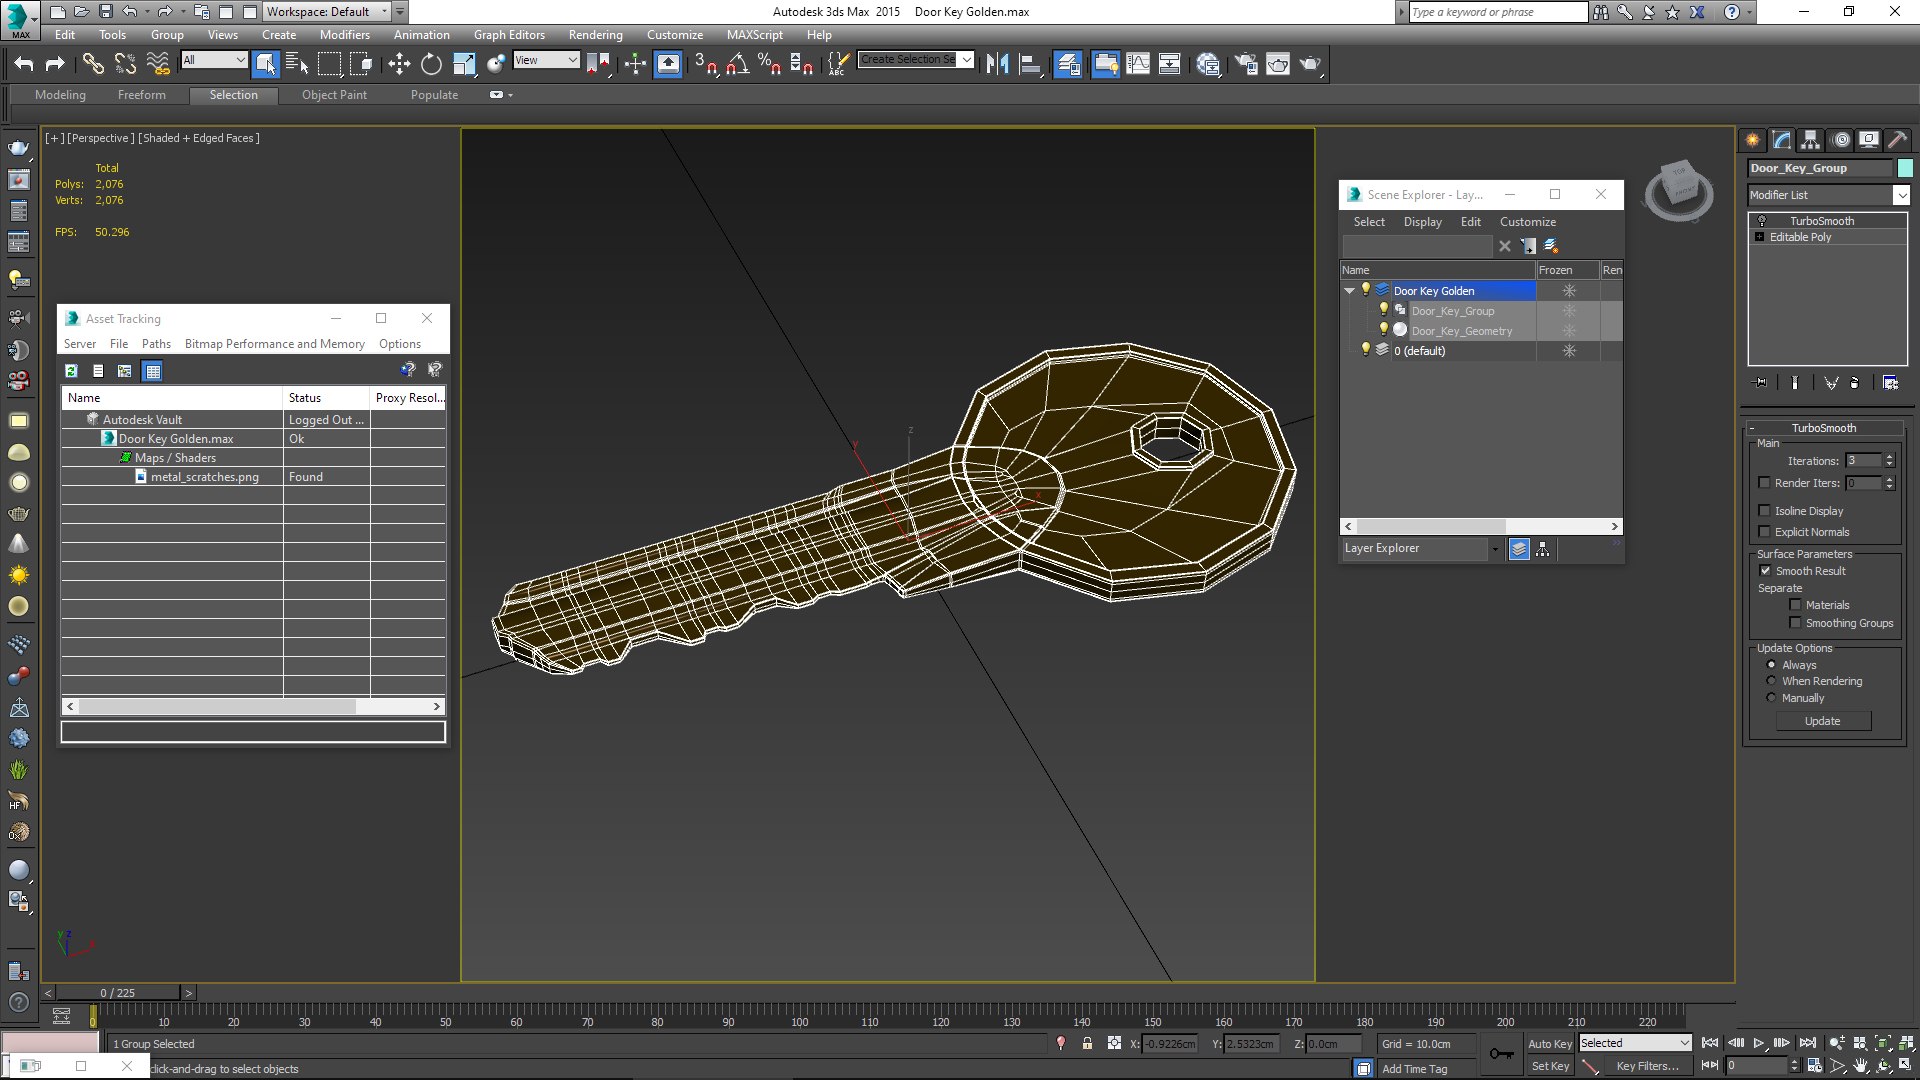Viewport: 1920px width, 1080px height.
Task: Open the Modifiers menu
Action: coord(344,35)
